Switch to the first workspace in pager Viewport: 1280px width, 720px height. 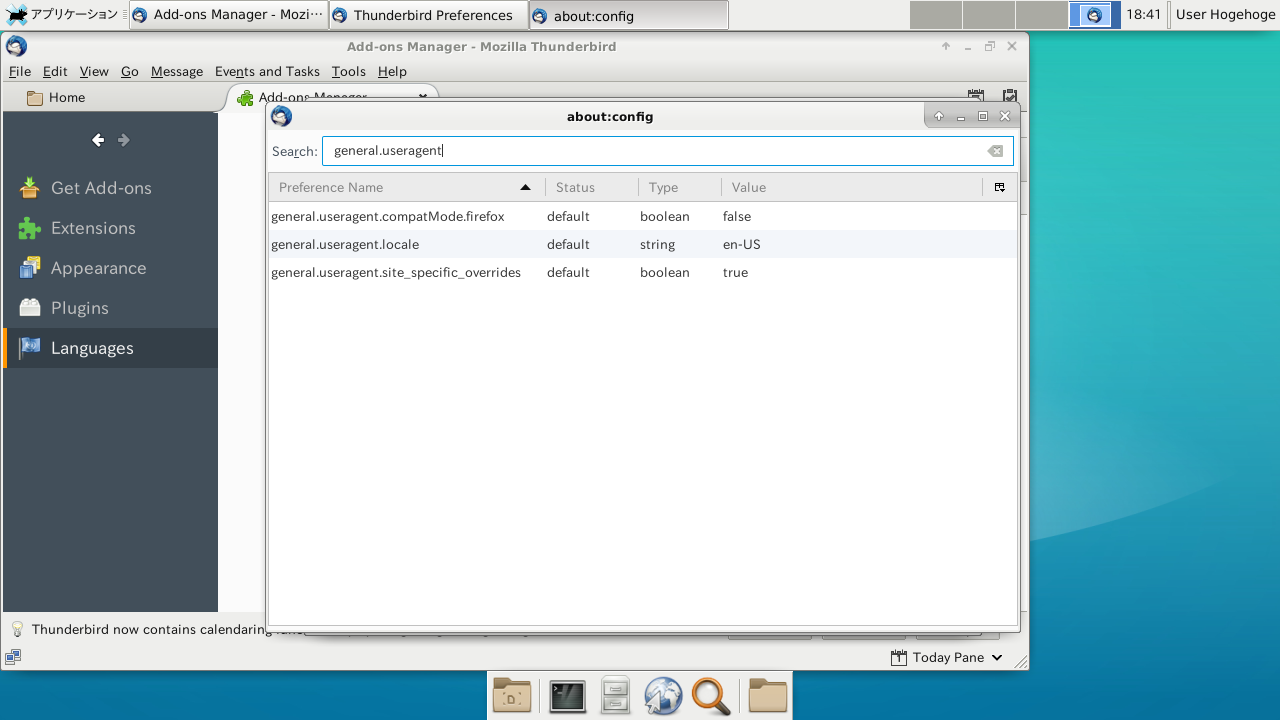936,15
